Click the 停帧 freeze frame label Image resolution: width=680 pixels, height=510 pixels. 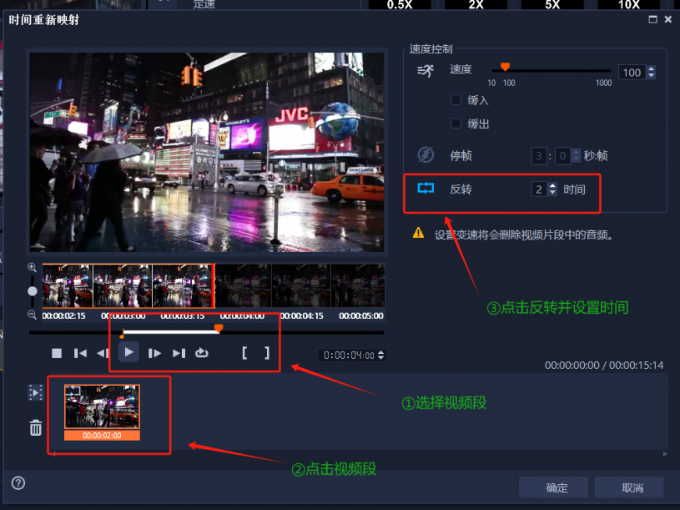461,156
